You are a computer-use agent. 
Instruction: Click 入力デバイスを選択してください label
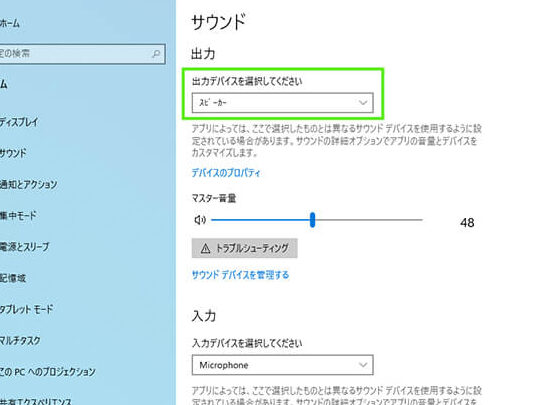click(247, 343)
